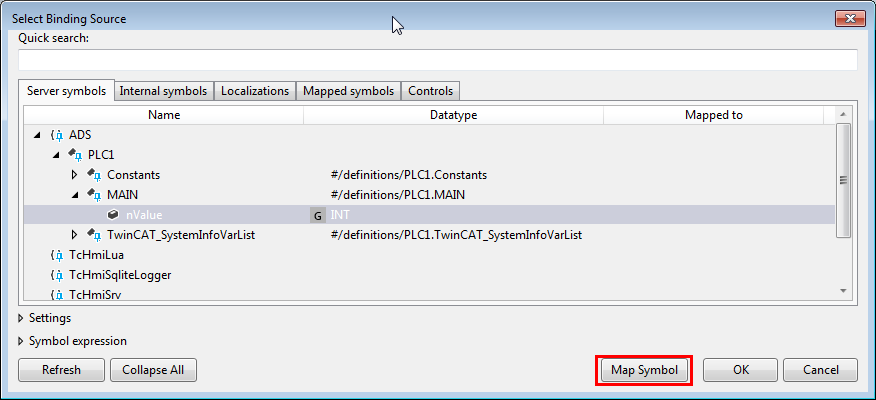Click the TwinCAT_SystemInfoVarList node icon

(x=94, y=235)
